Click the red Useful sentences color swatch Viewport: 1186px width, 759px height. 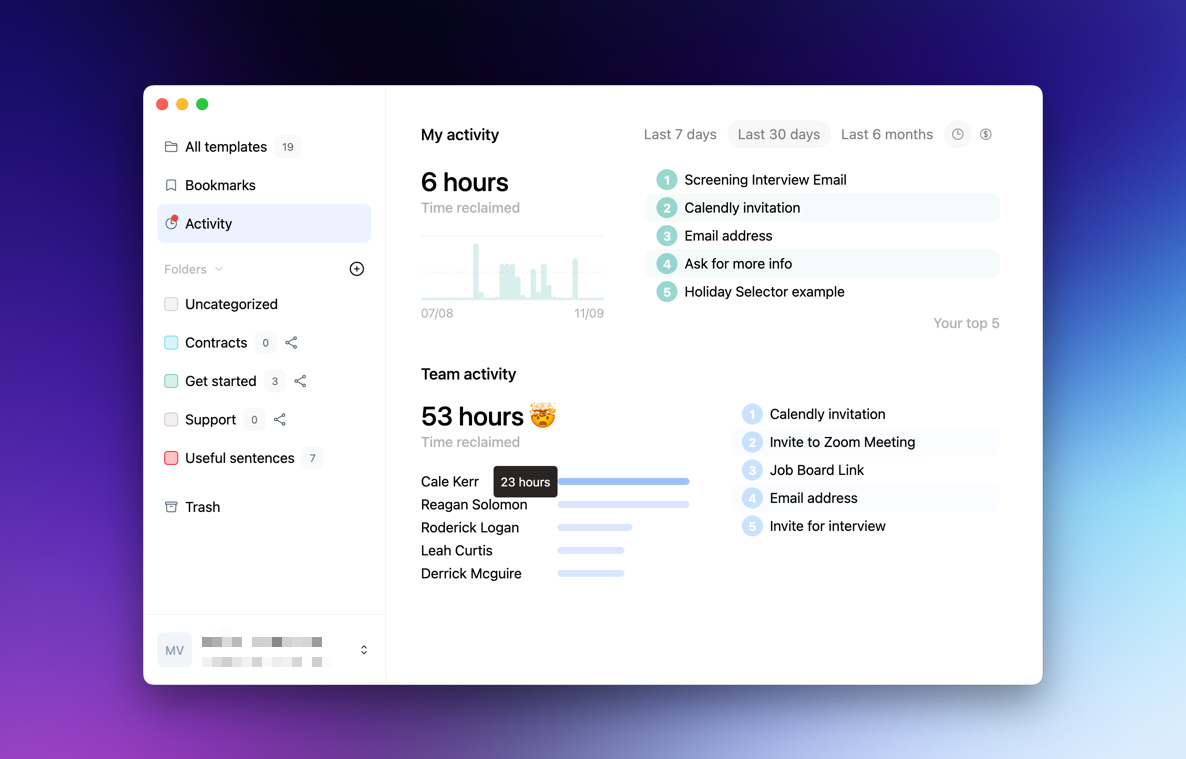[170, 458]
